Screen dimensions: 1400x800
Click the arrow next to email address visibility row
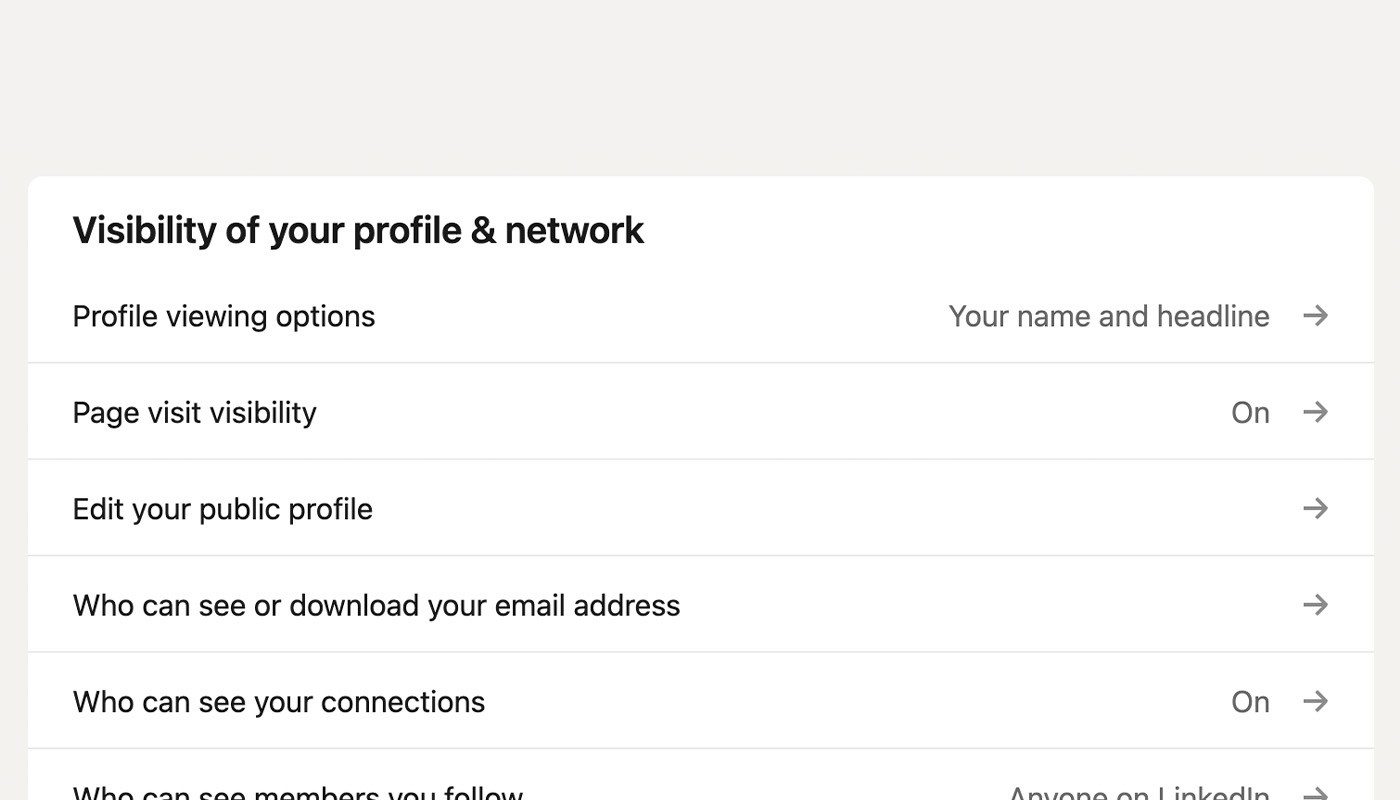click(x=1316, y=604)
